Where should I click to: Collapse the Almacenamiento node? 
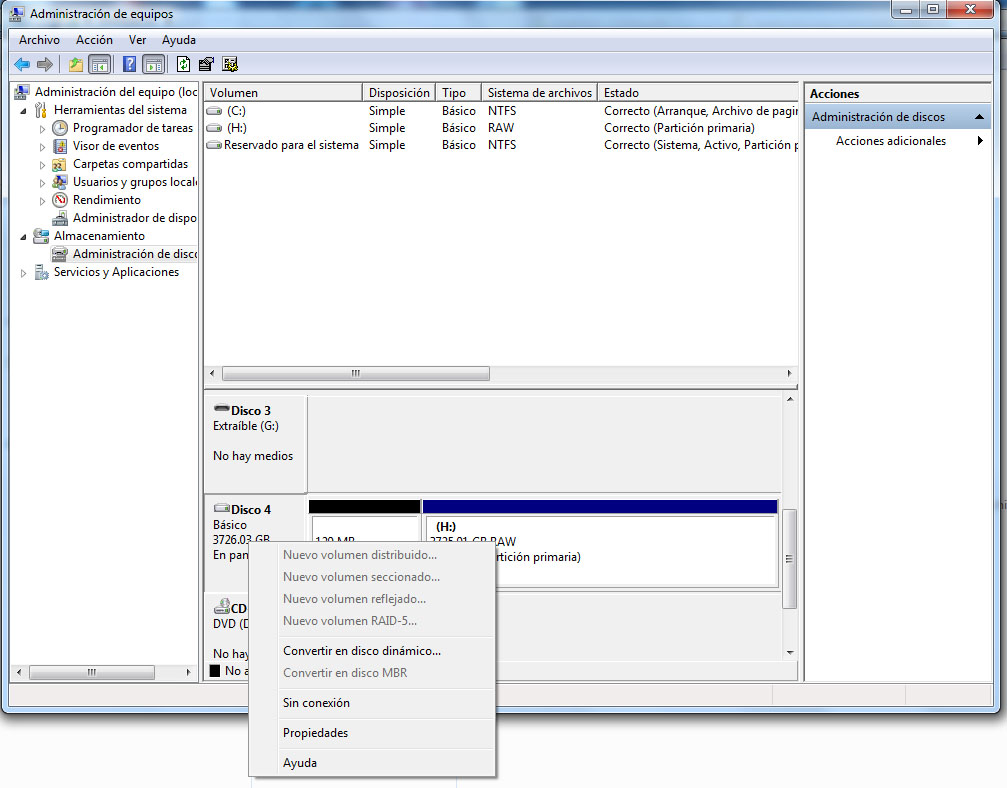tap(24, 236)
